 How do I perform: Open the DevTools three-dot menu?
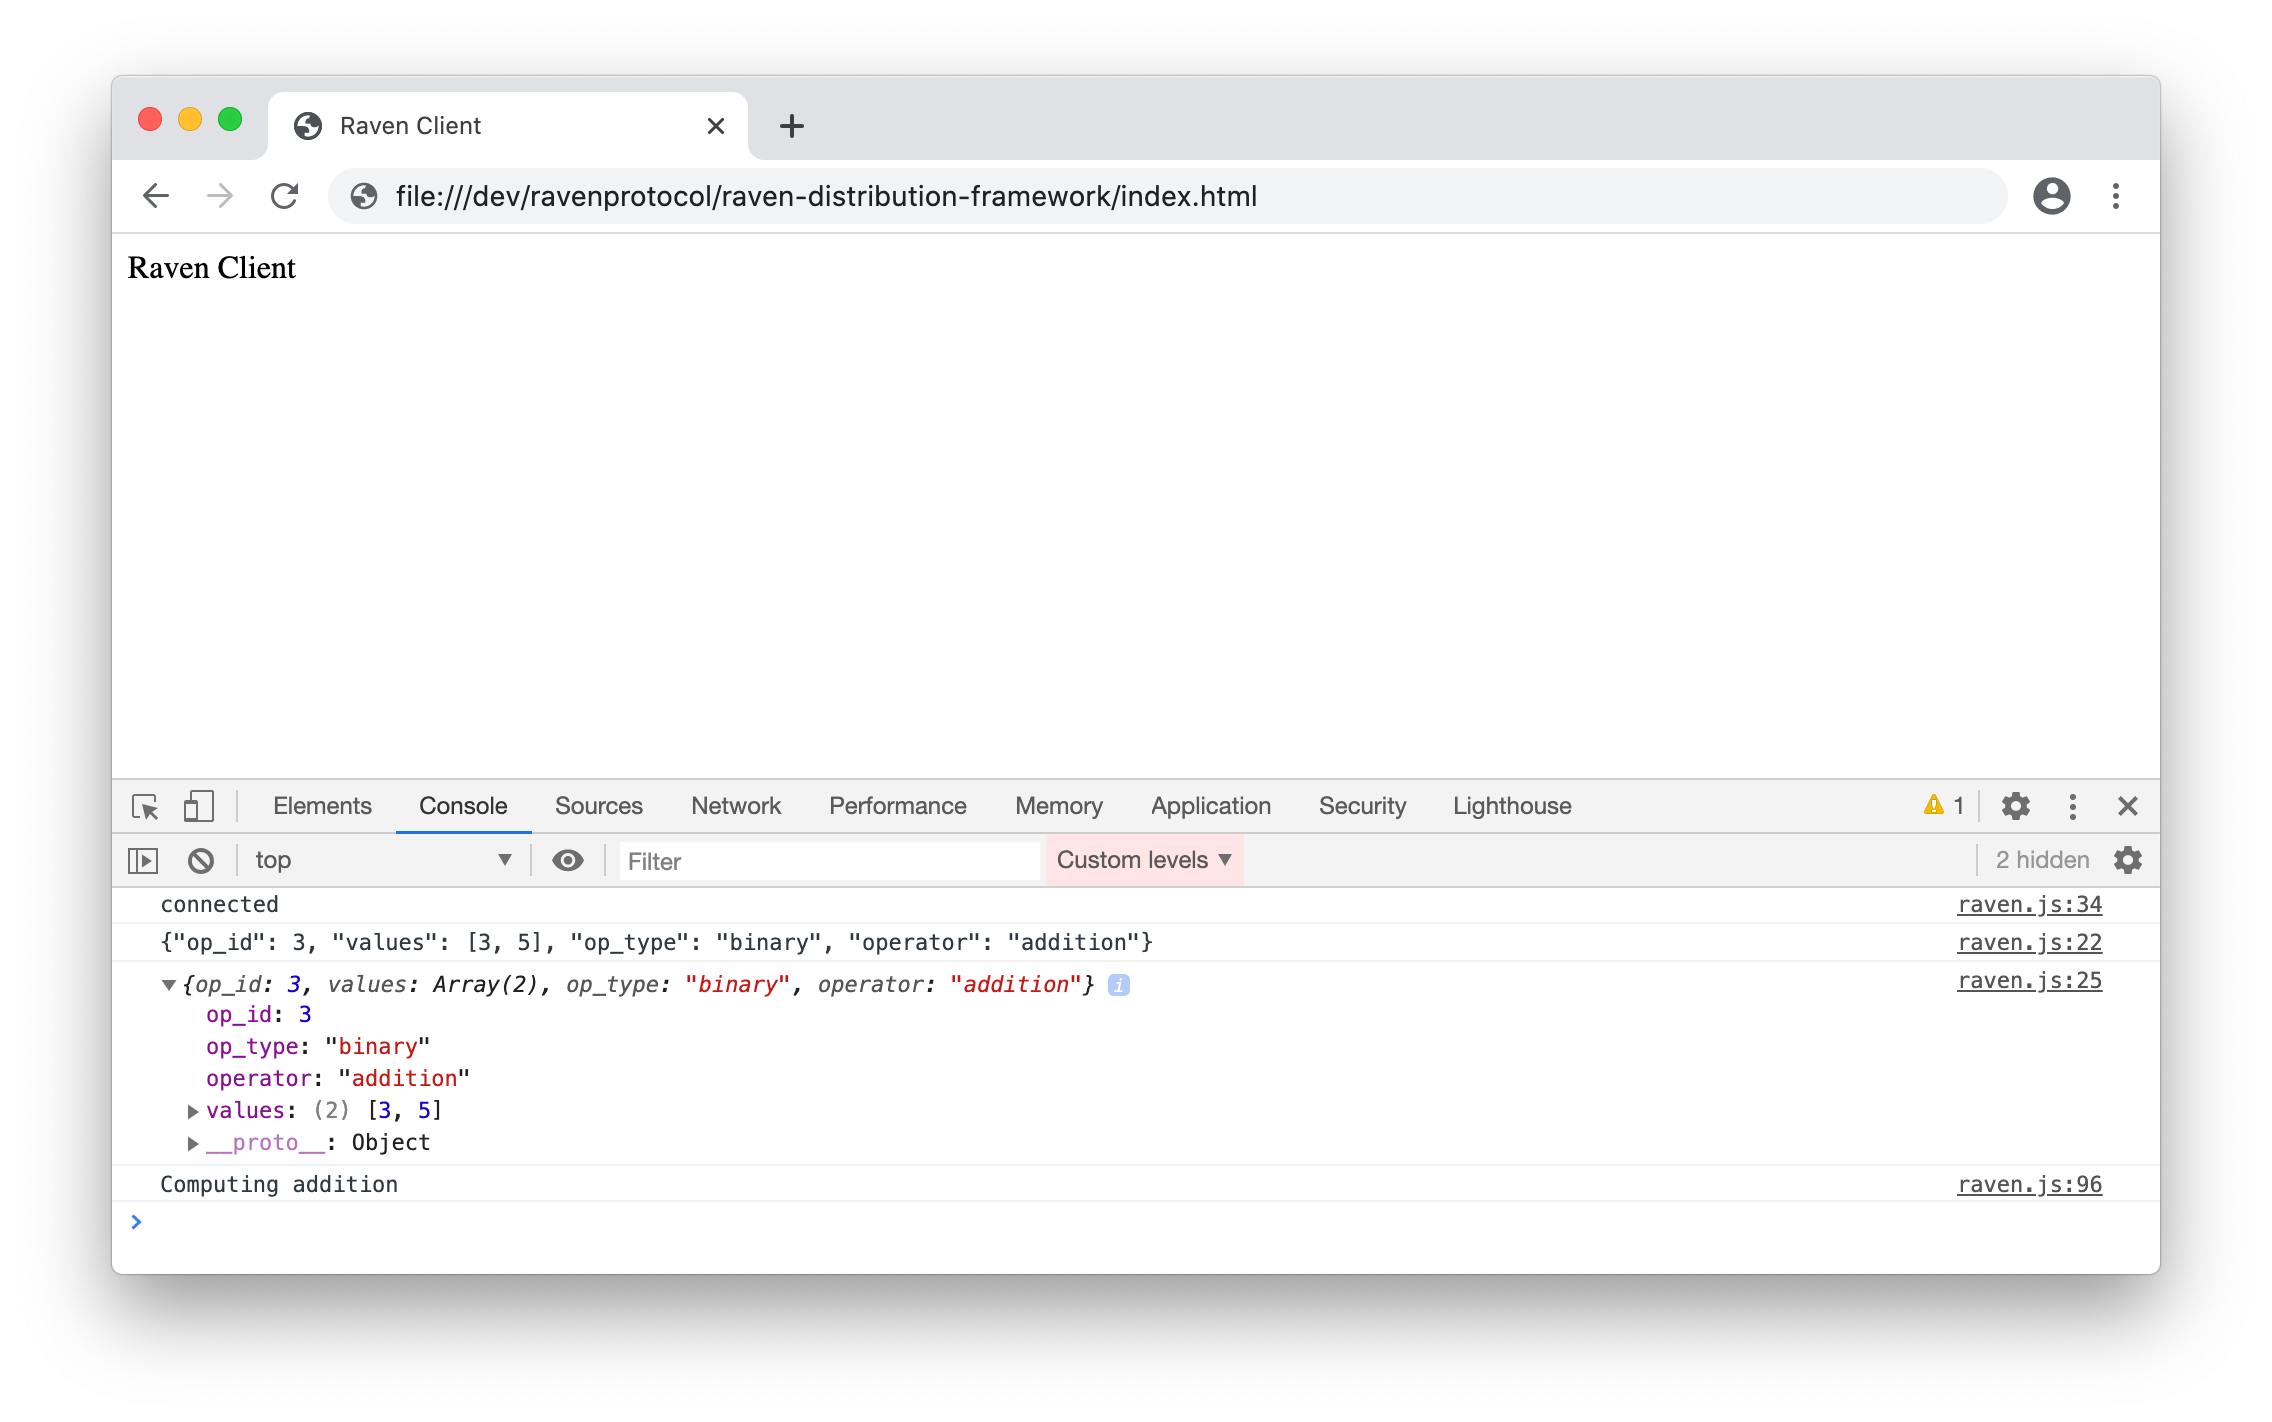(2073, 806)
